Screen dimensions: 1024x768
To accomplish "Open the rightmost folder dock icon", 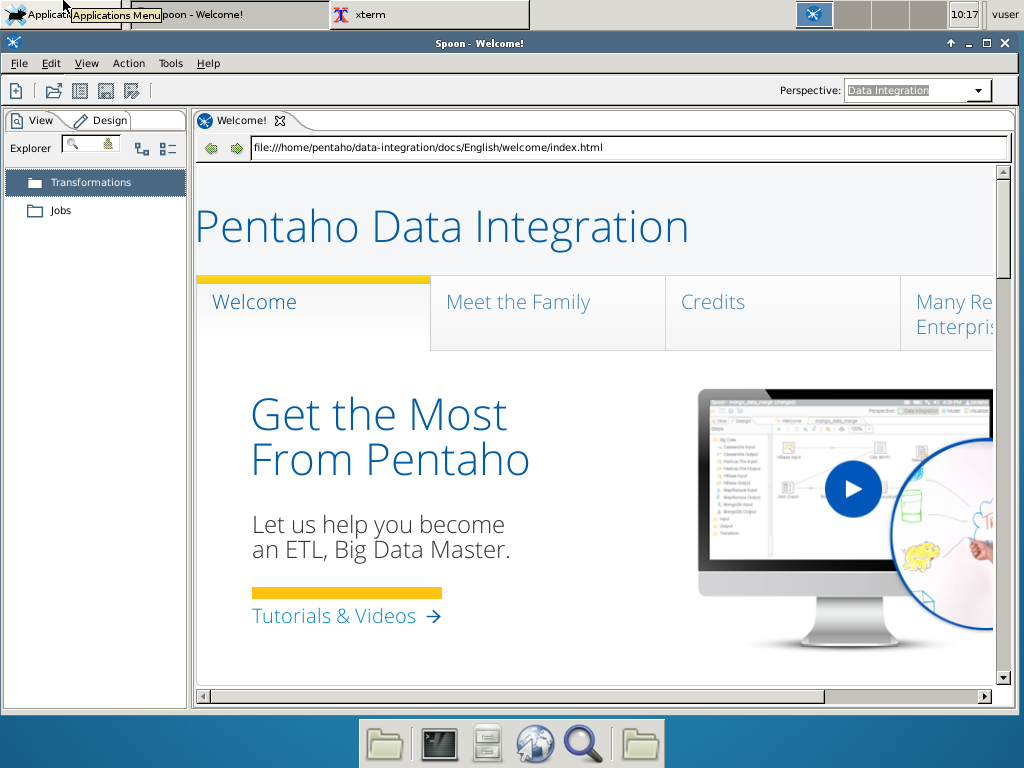I will (641, 744).
